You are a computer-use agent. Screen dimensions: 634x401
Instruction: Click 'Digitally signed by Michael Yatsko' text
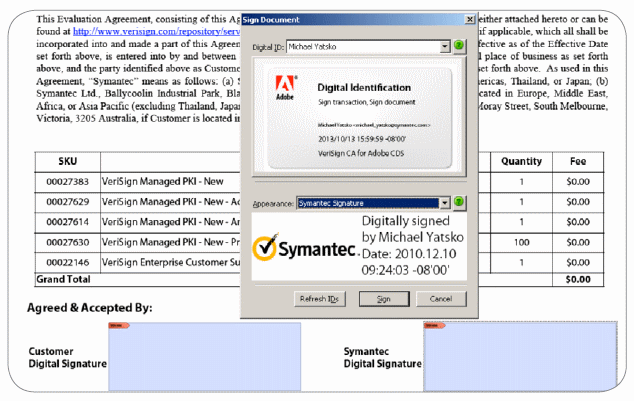pyautogui.click(x=412, y=229)
